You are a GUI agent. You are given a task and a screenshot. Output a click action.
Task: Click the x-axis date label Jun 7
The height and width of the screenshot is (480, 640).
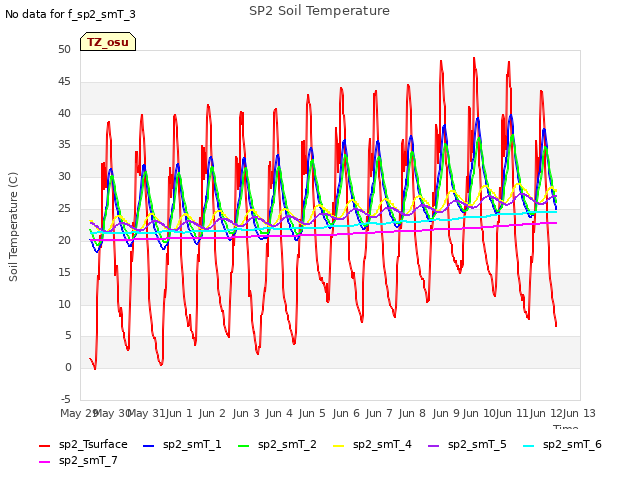tap(379, 413)
